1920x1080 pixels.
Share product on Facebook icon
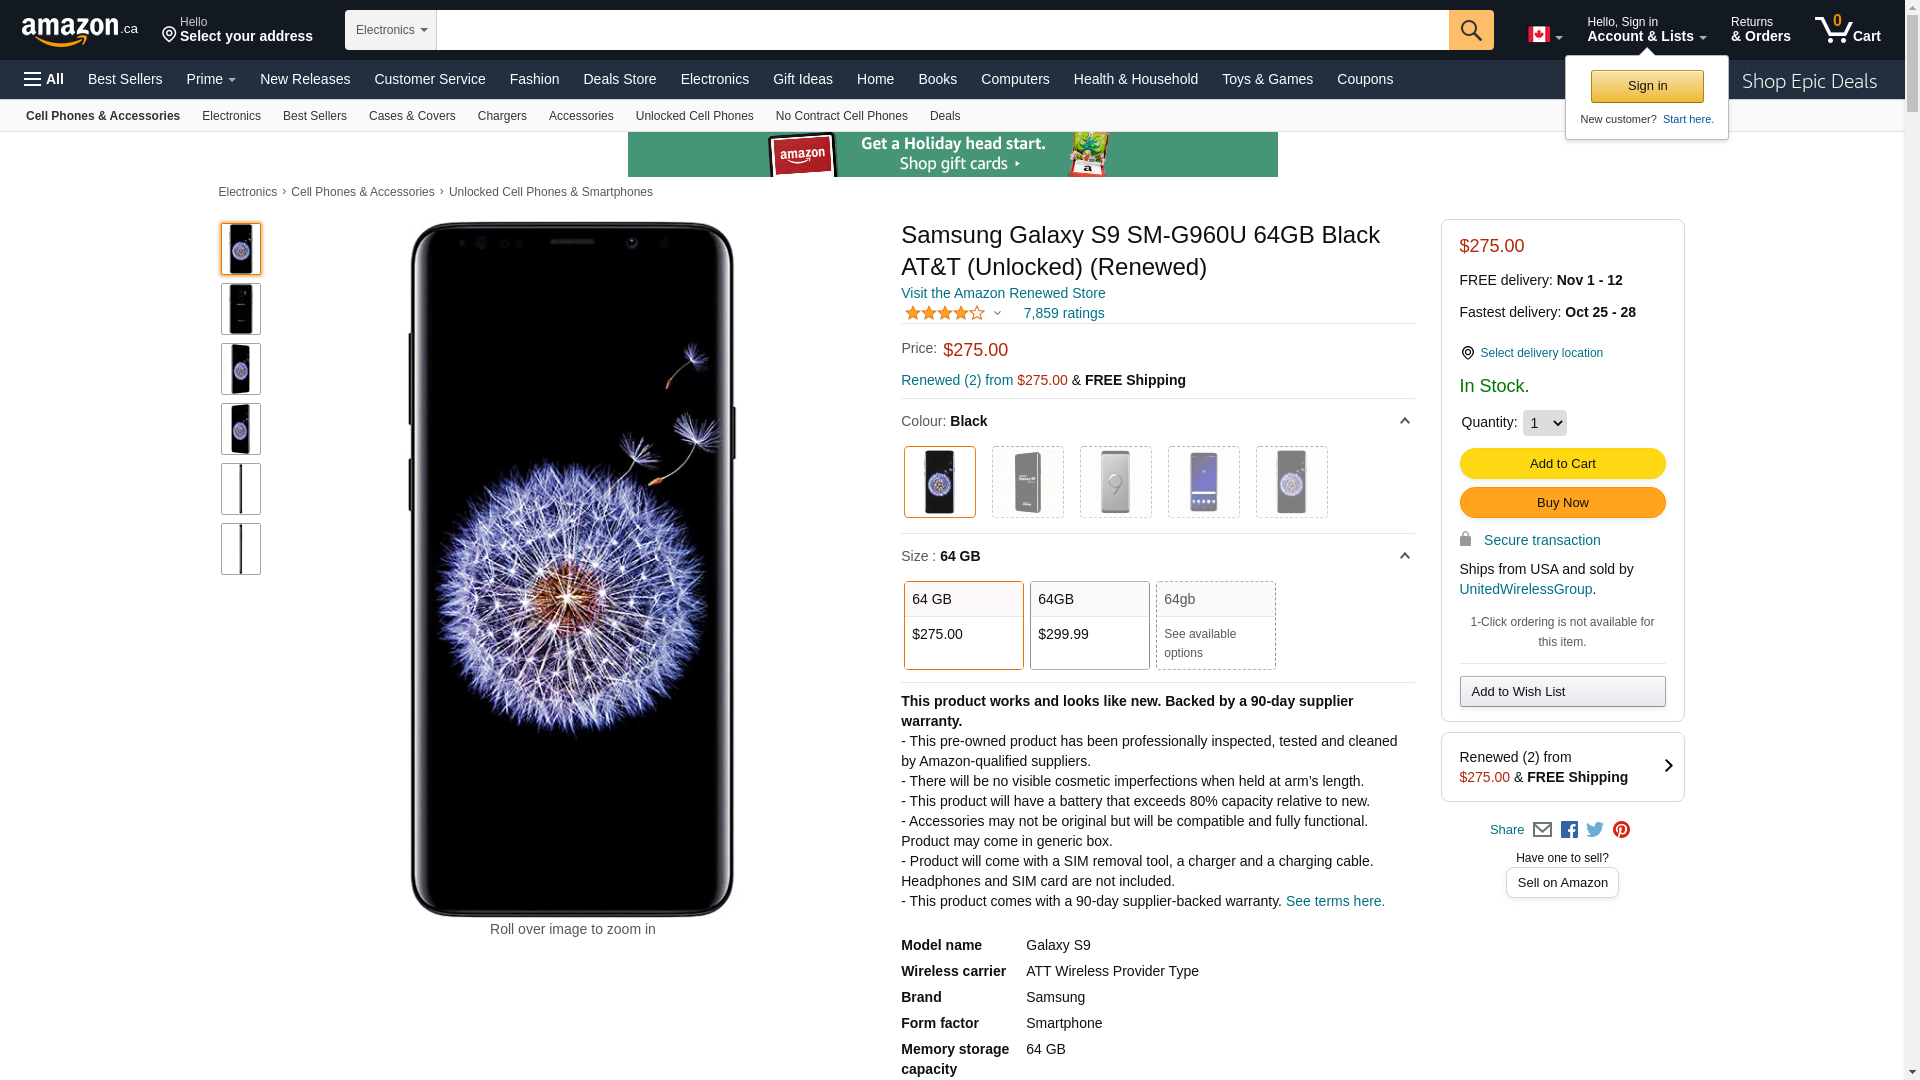1569,830
